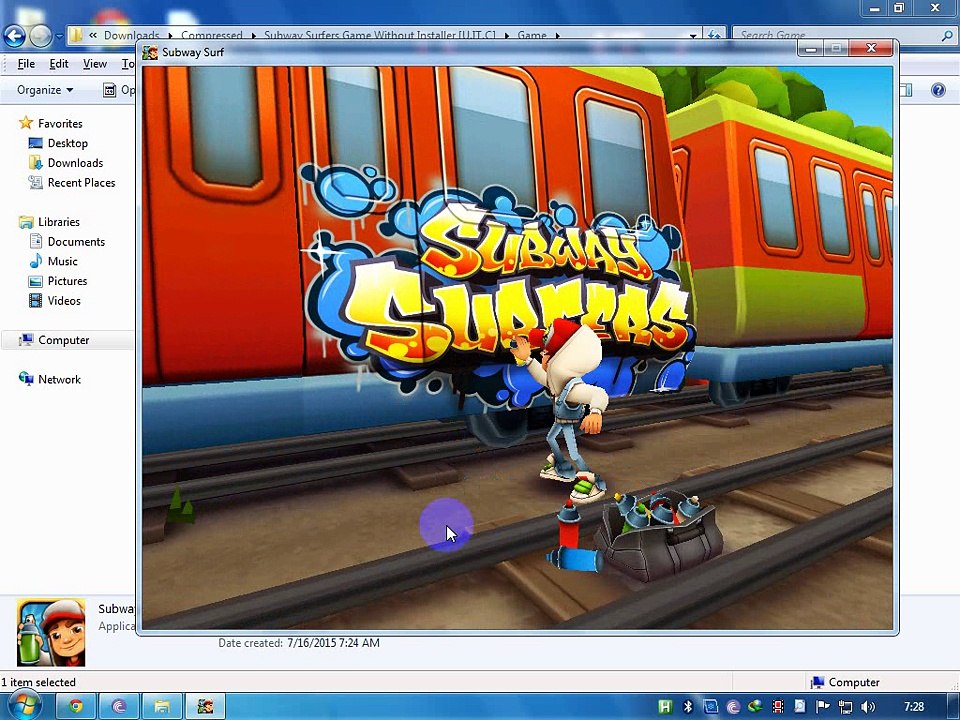960x720 pixels.
Task: Click the Game breadcrumb in address bar
Action: [532, 36]
